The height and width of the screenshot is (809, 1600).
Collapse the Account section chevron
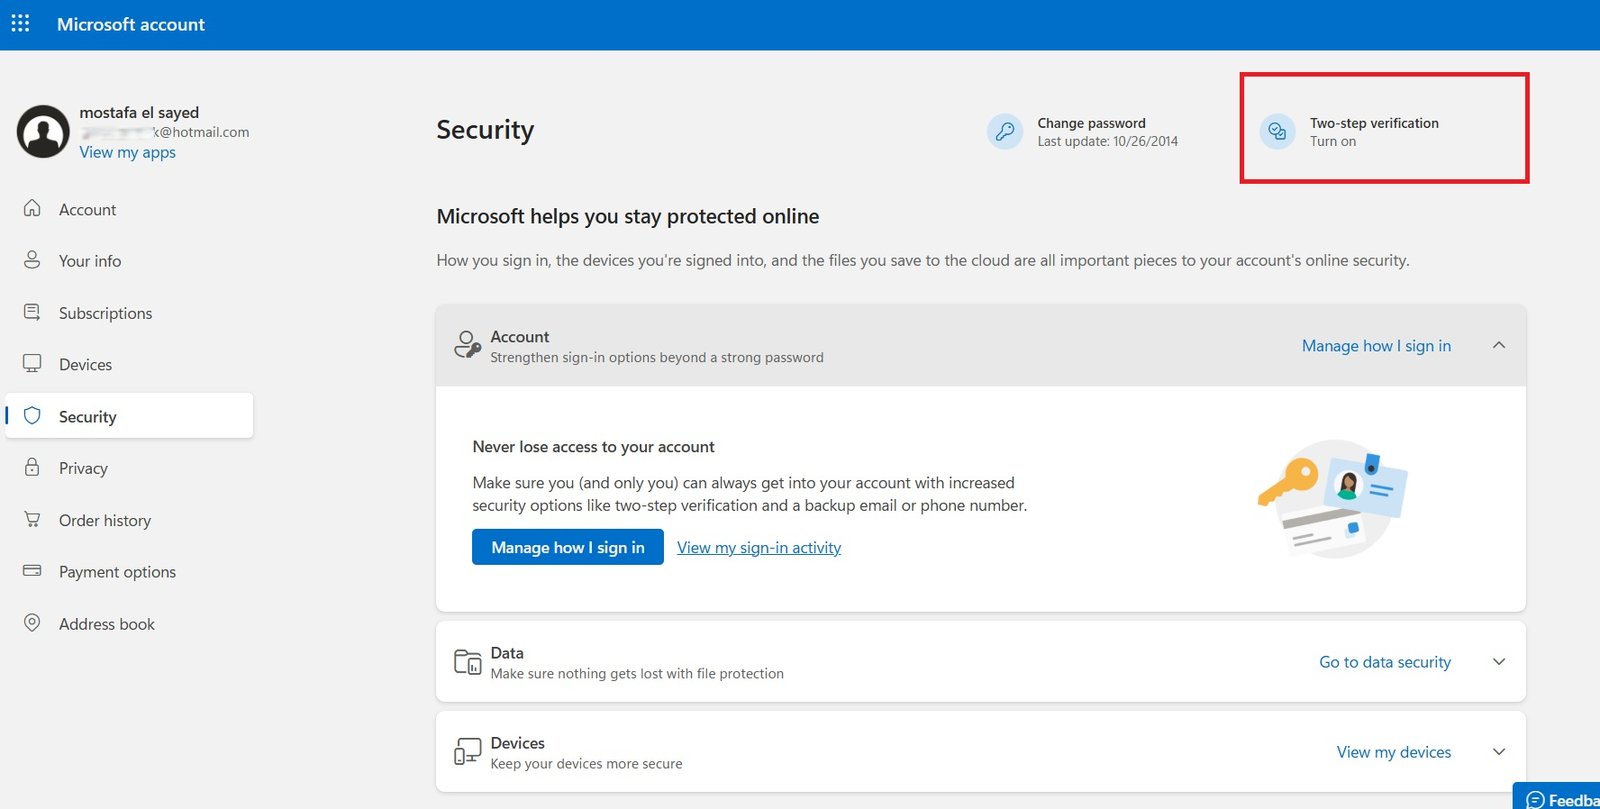click(1498, 345)
